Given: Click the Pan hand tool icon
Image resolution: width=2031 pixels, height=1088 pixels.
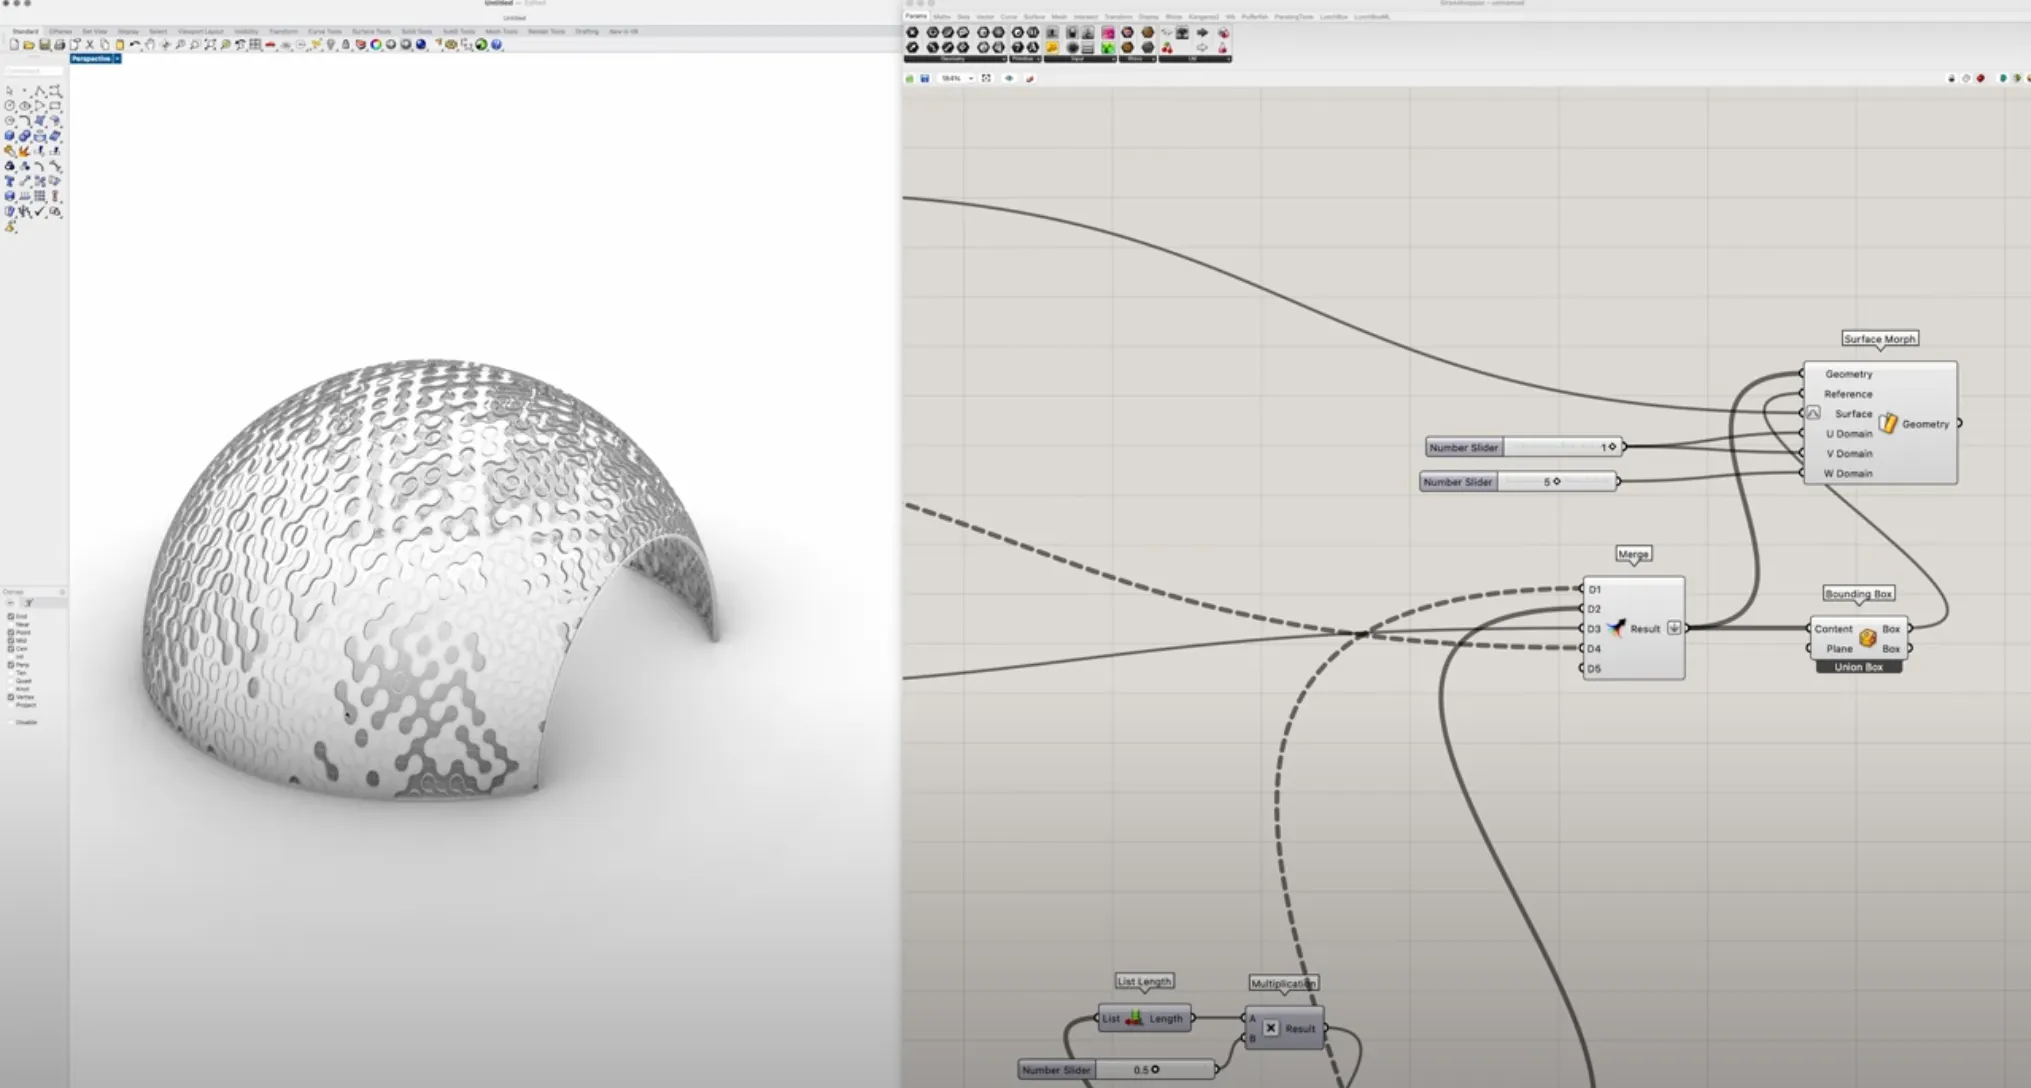Looking at the screenshot, I should (150, 45).
